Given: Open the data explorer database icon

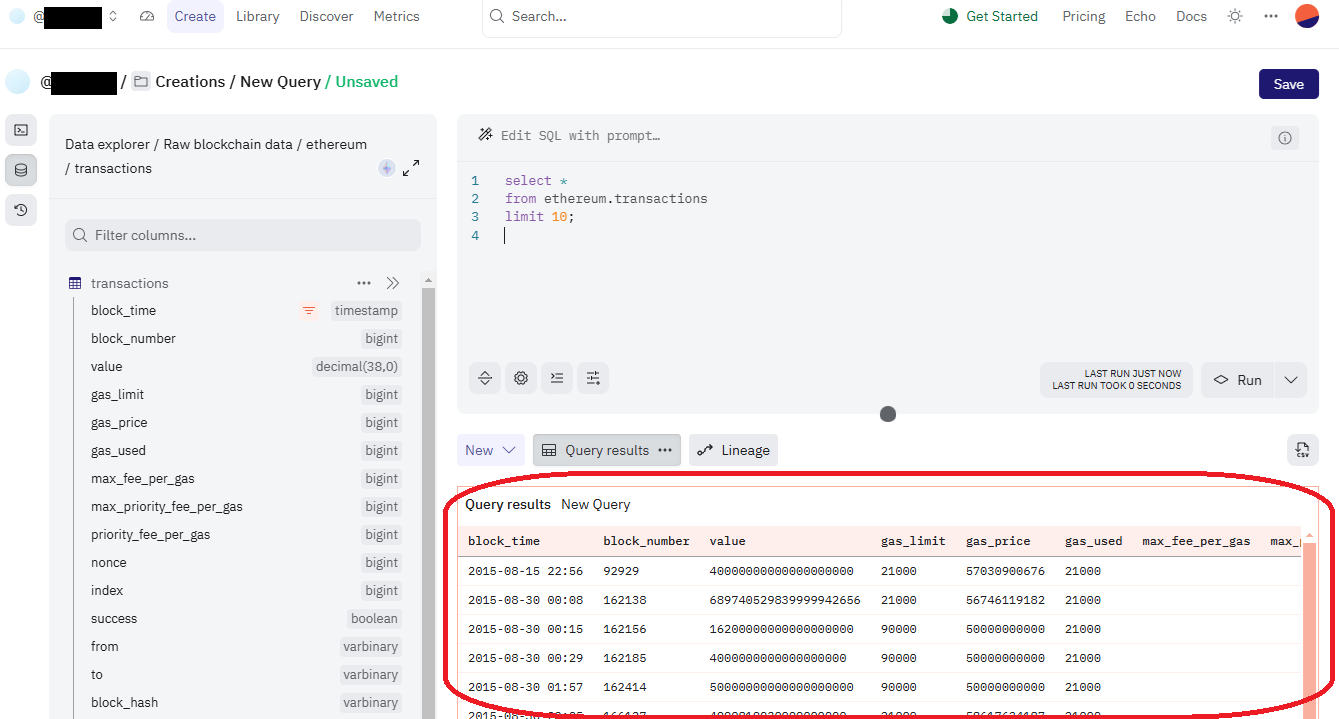Looking at the screenshot, I should (x=21, y=170).
